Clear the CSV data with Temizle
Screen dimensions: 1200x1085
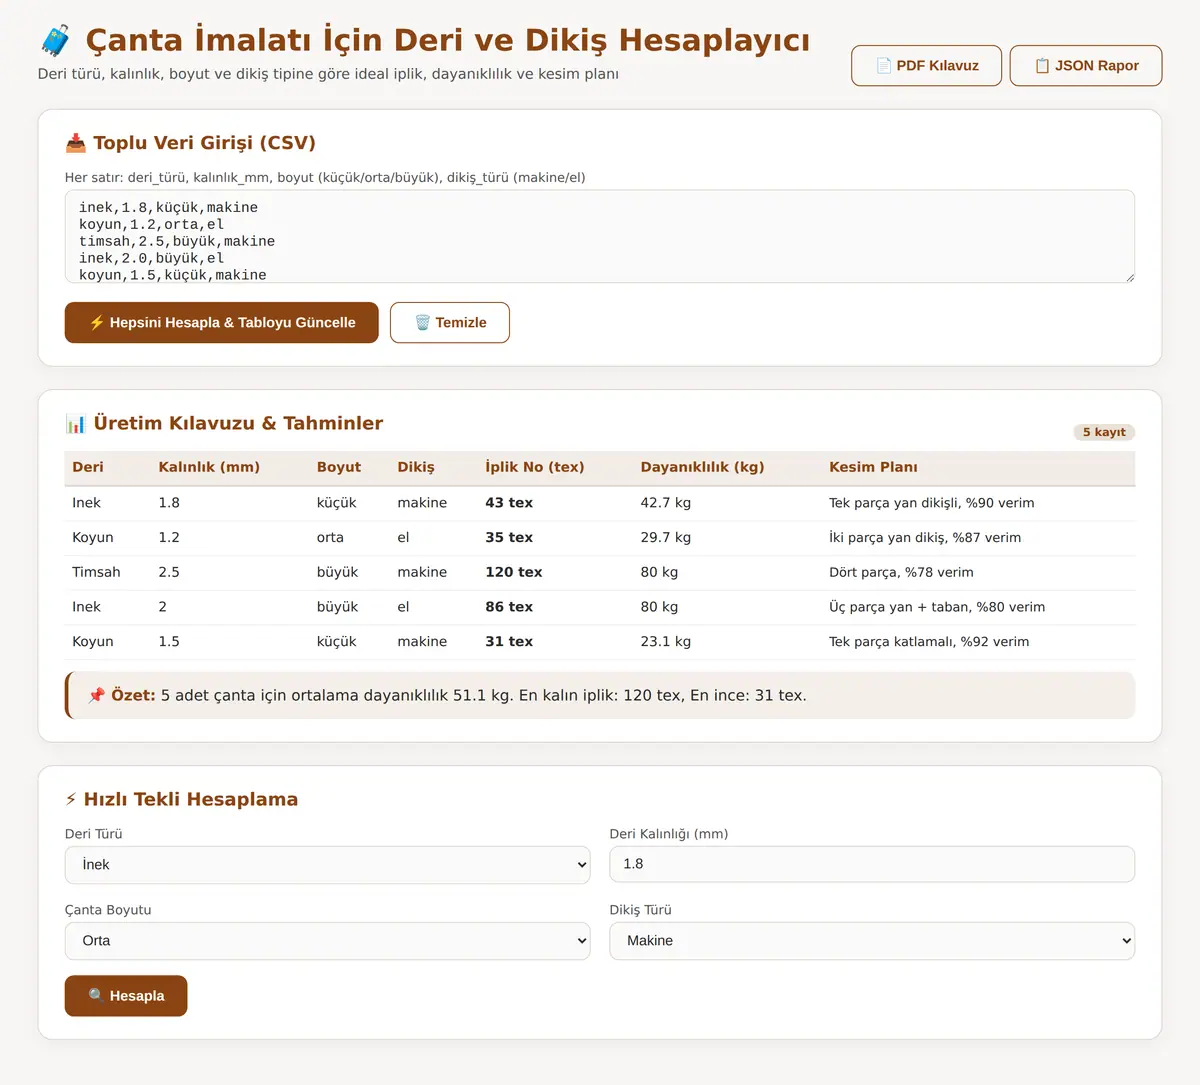450,323
